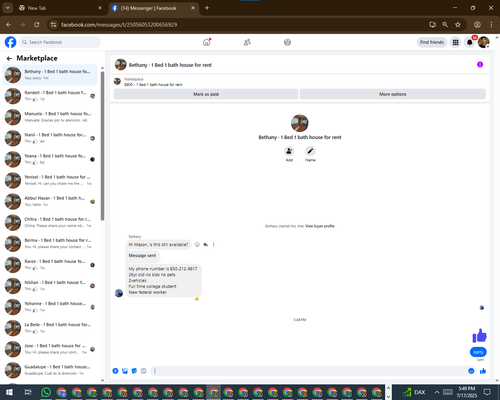This screenshot has width=500, height=400.
Task: Open the Home feed icon
Action: point(207,42)
